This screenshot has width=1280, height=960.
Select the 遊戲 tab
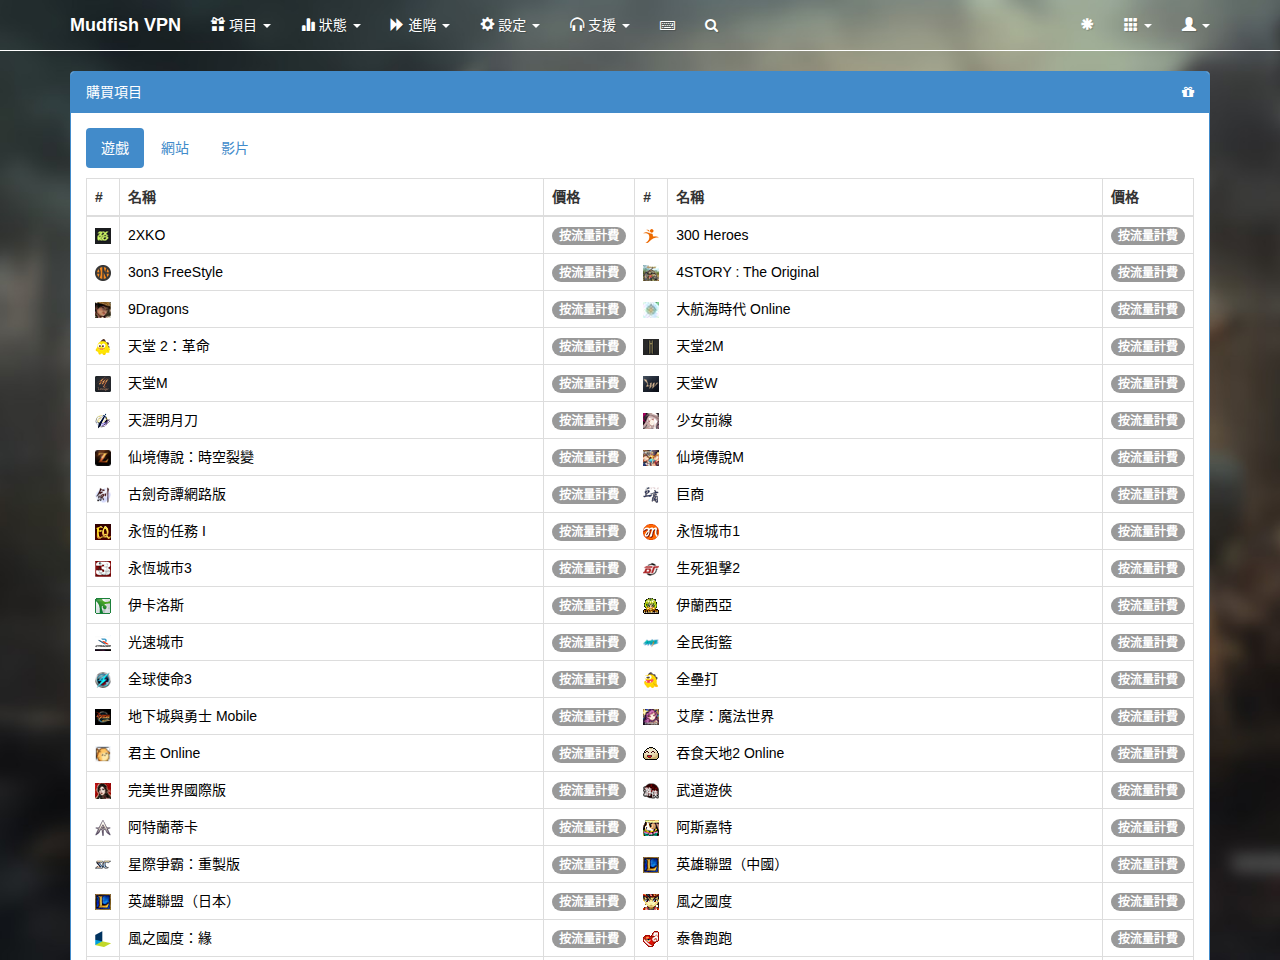pos(115,148)
